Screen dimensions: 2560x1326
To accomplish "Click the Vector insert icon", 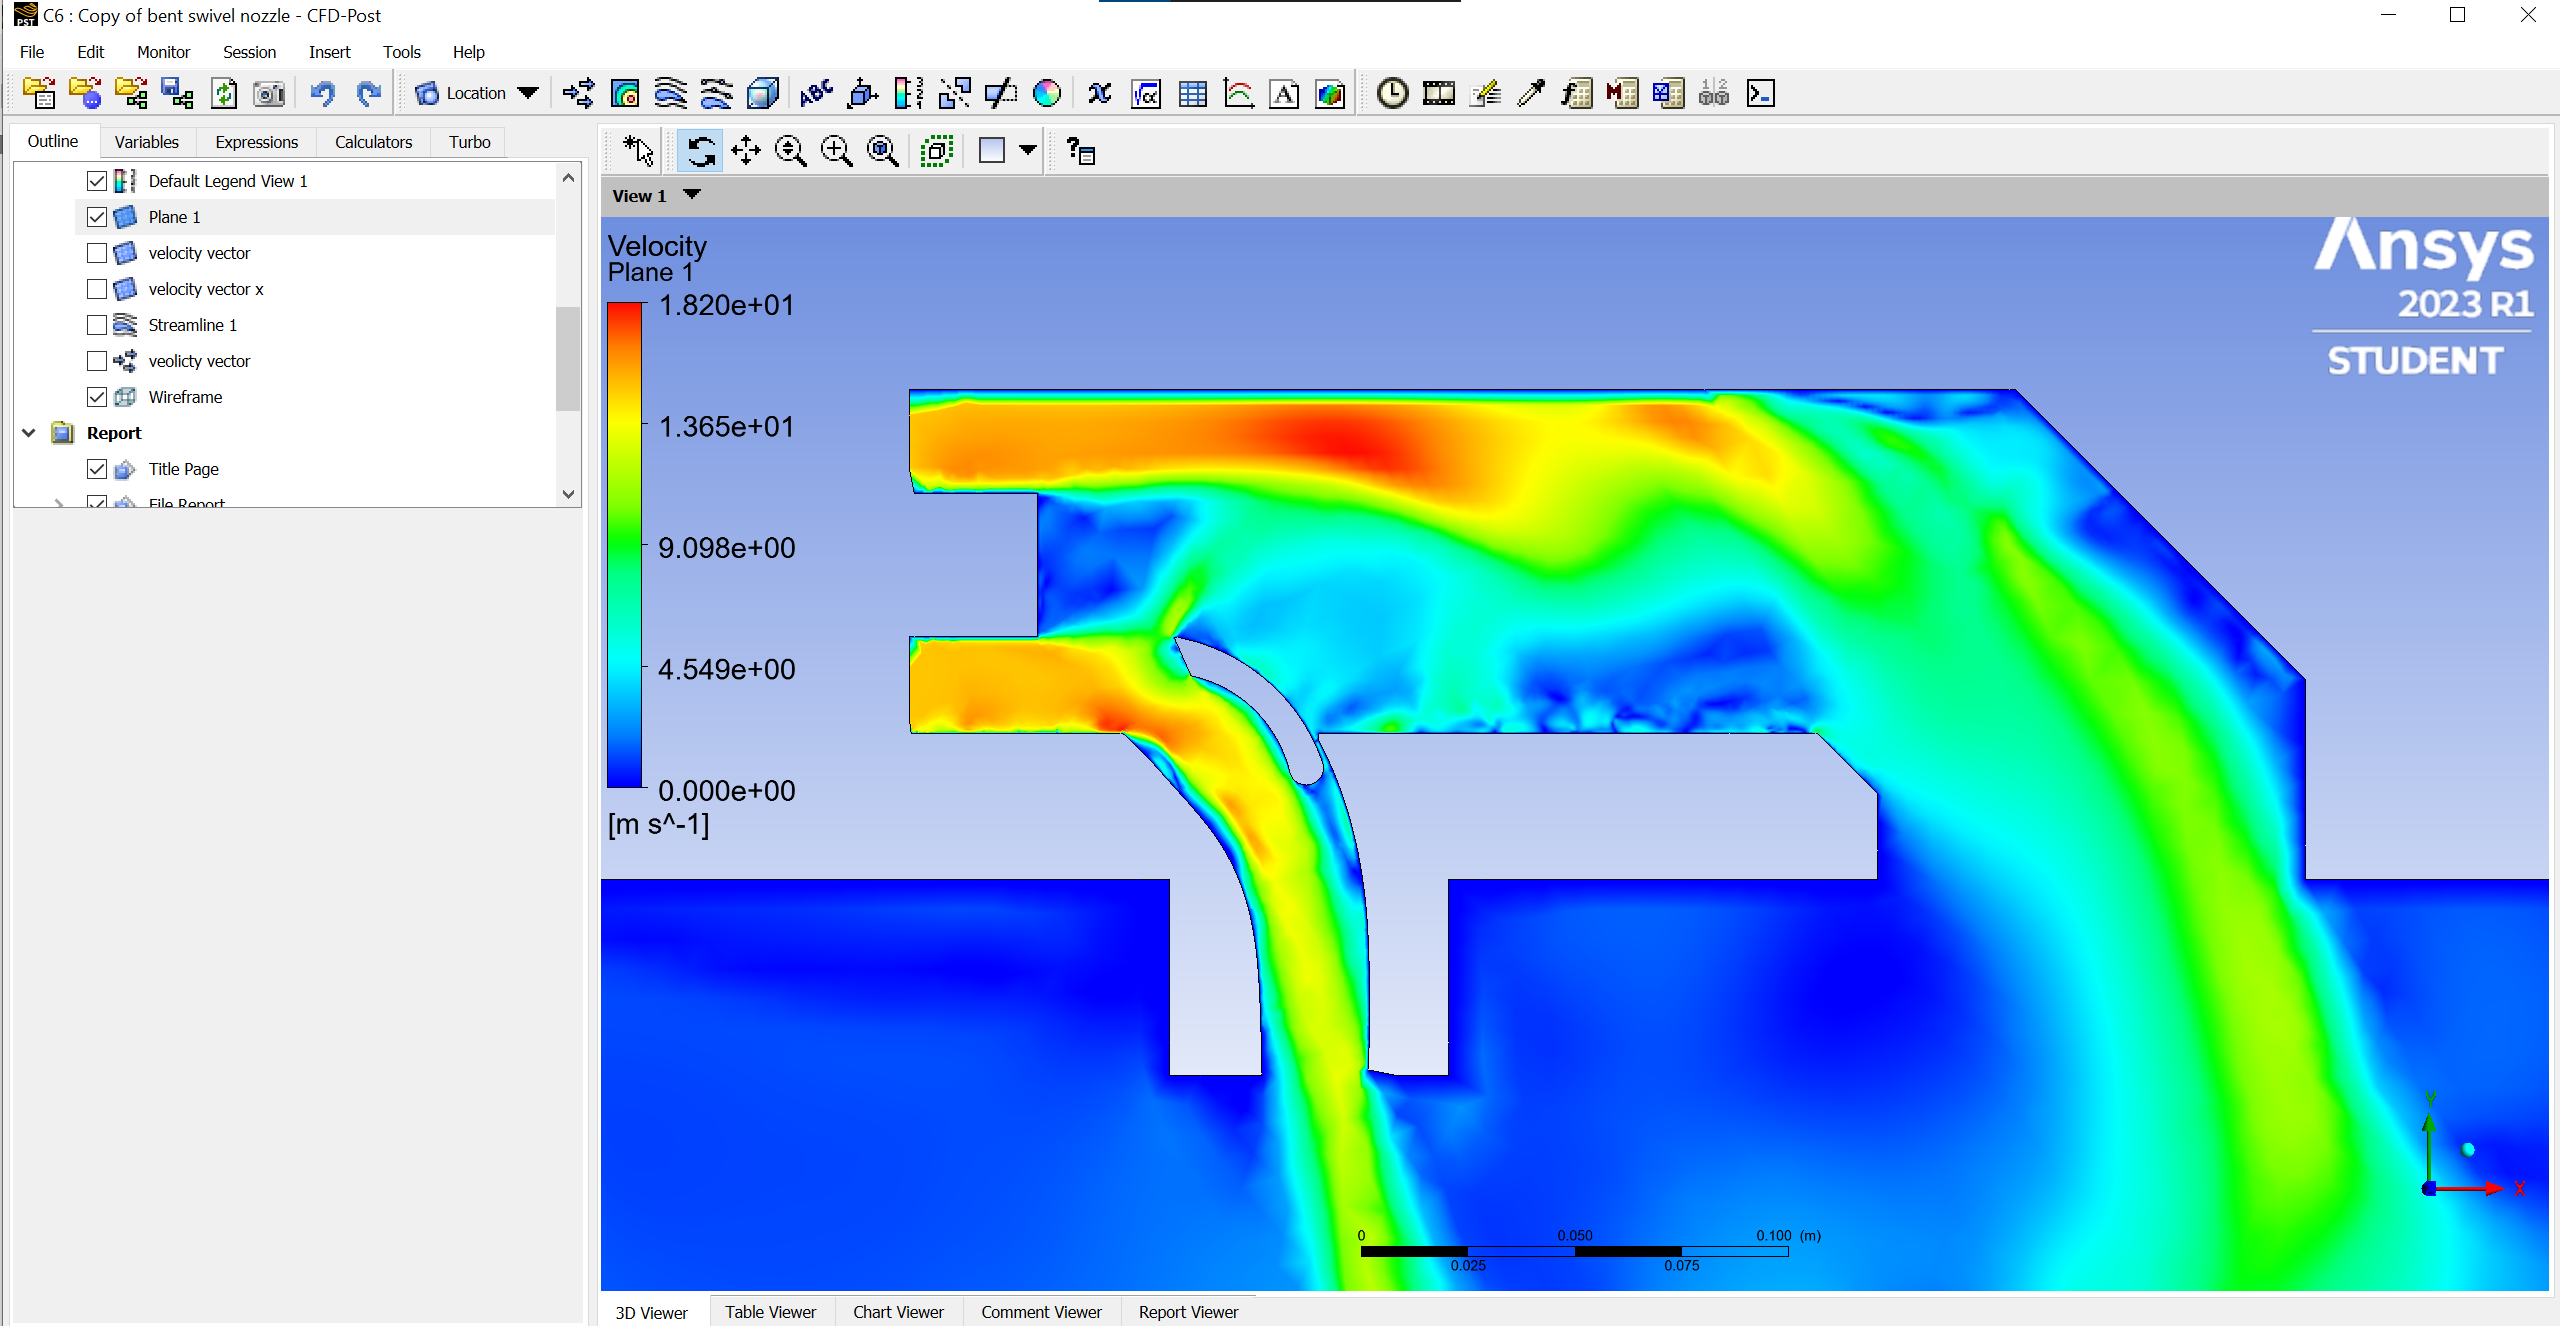I will [x=578, y=94].
